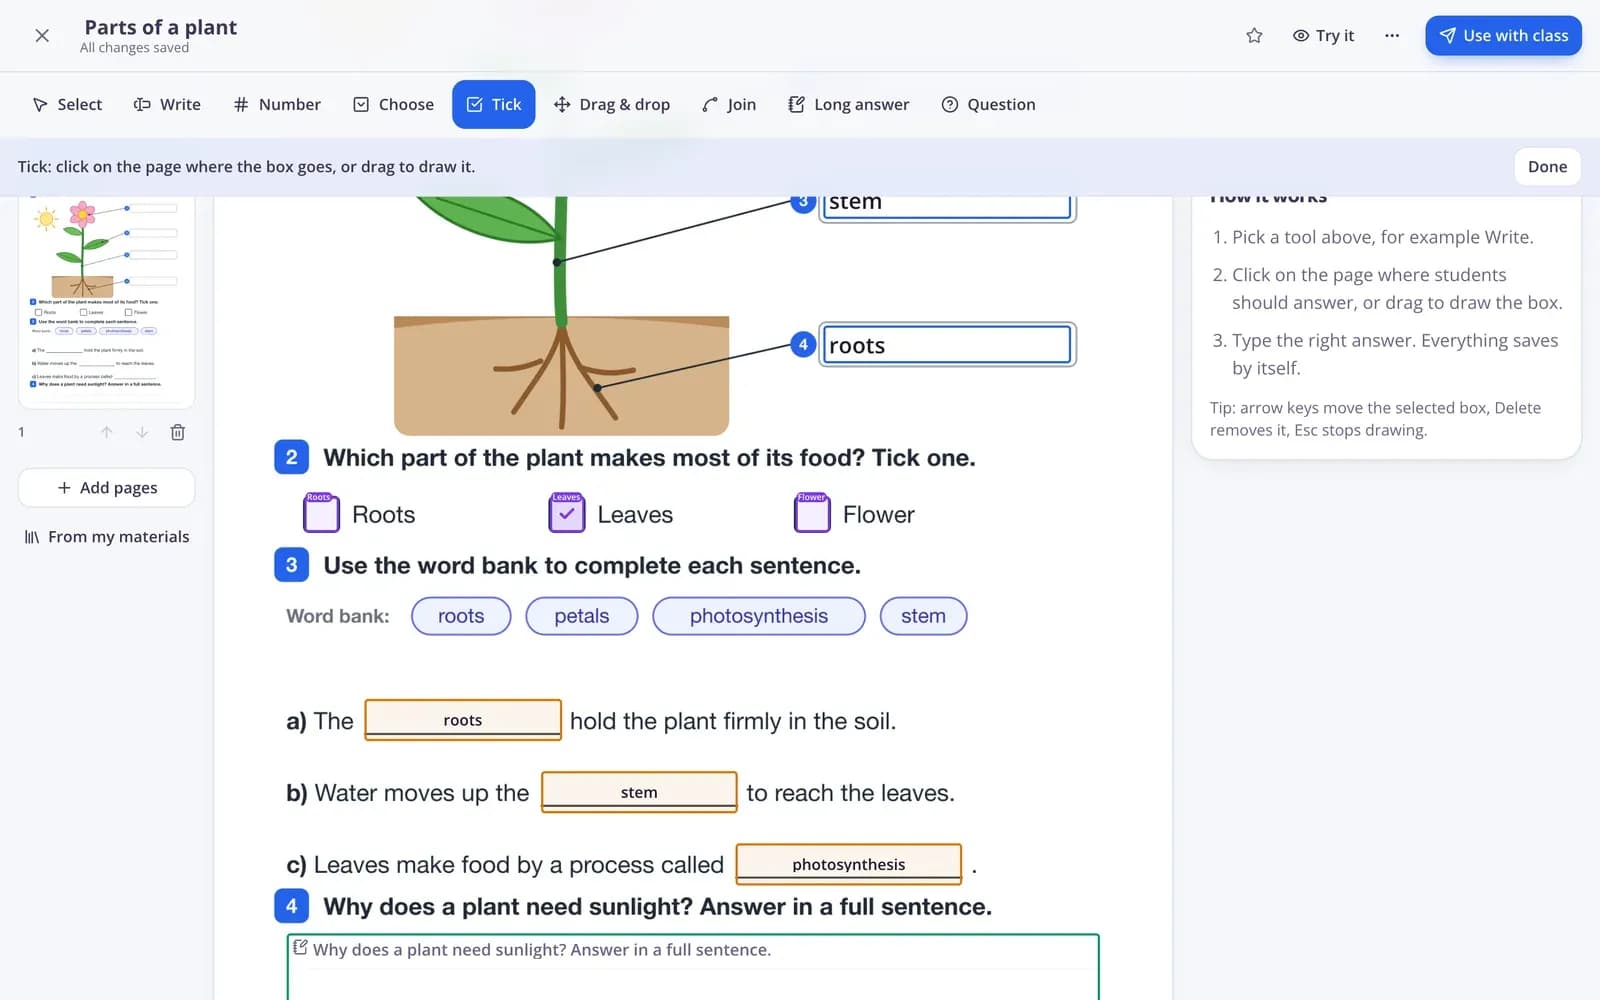The image size is (1600, 1000).
Task: Click the roots label input box
Action: point(947,345)
